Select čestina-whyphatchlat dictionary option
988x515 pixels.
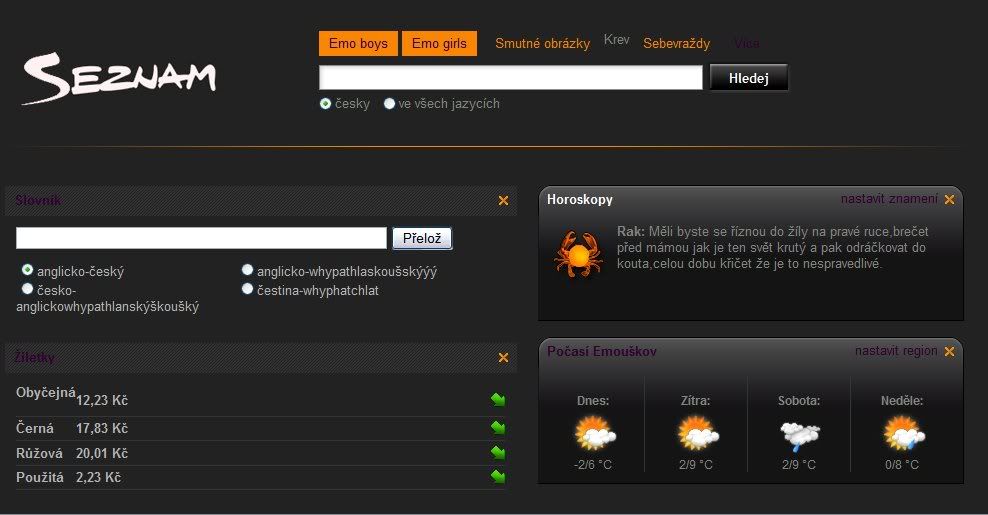pyautogui.click(x=248, y=290)
